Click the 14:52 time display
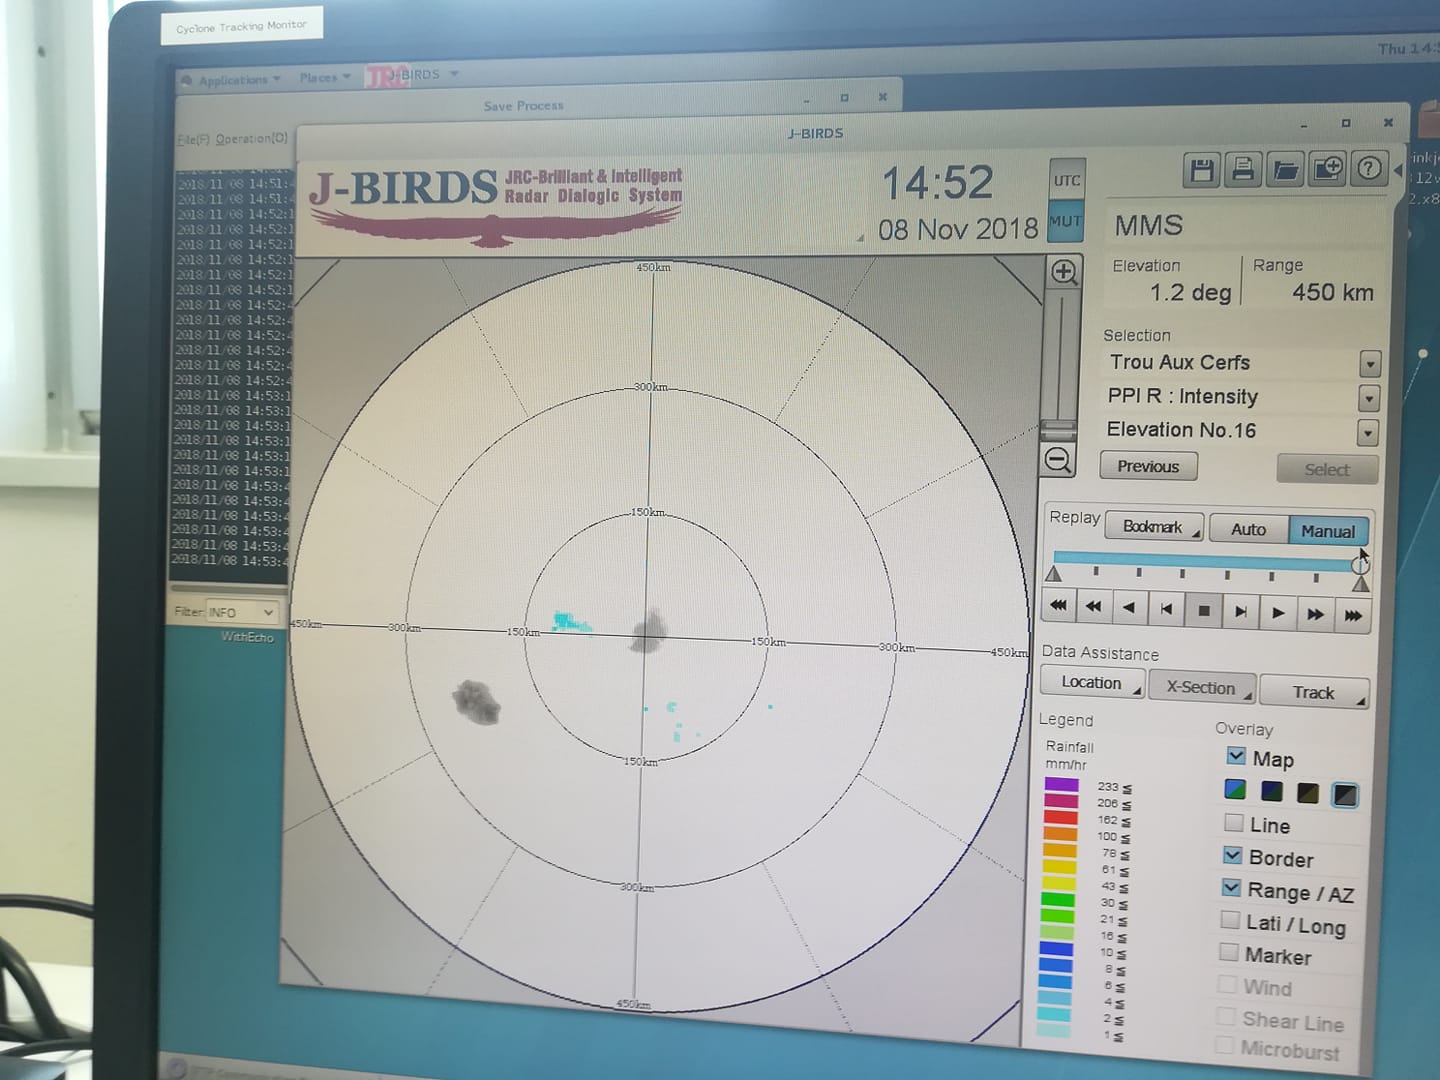The width and height of the screenshot is (1440, 1080). [x=937, y=183]
